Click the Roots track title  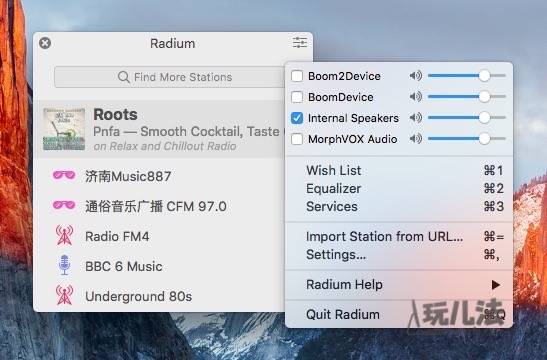pos(115,114)
